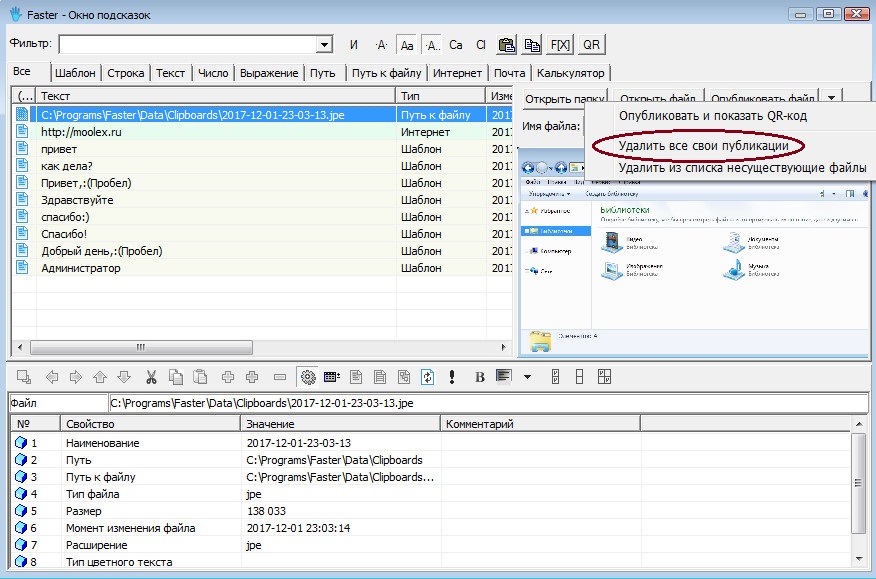Click the 'Момент изменения файла' property
876x579 pixels.
pyautogui.click(x=131, y=528)
